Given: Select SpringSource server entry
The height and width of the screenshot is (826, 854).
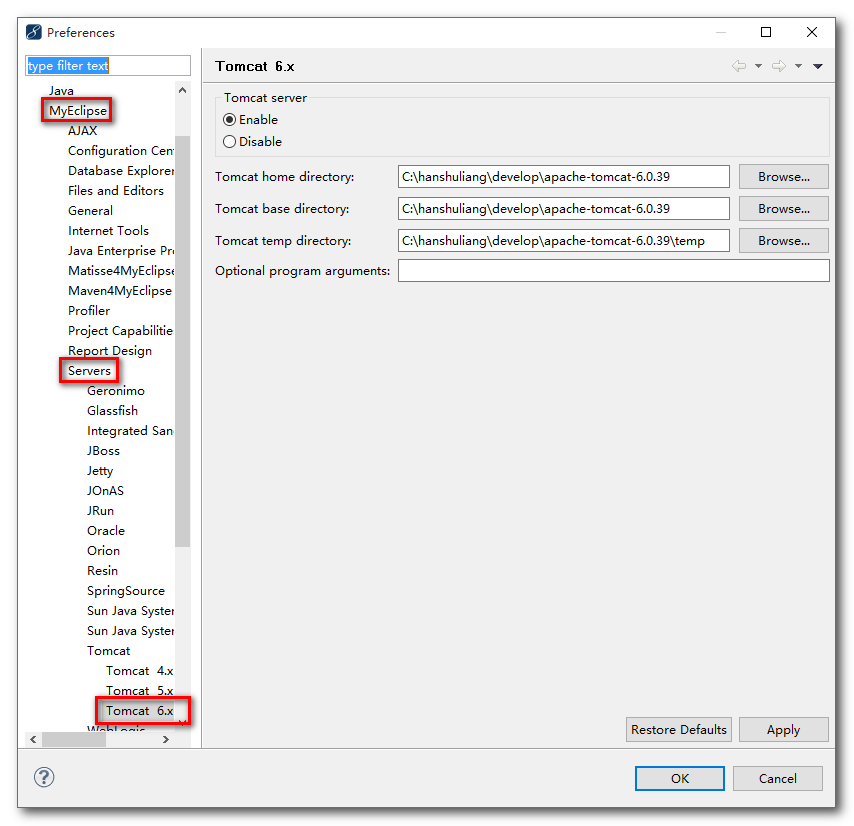Looking at the screenshot, I should pyautogui.click(x=125, y=591).
